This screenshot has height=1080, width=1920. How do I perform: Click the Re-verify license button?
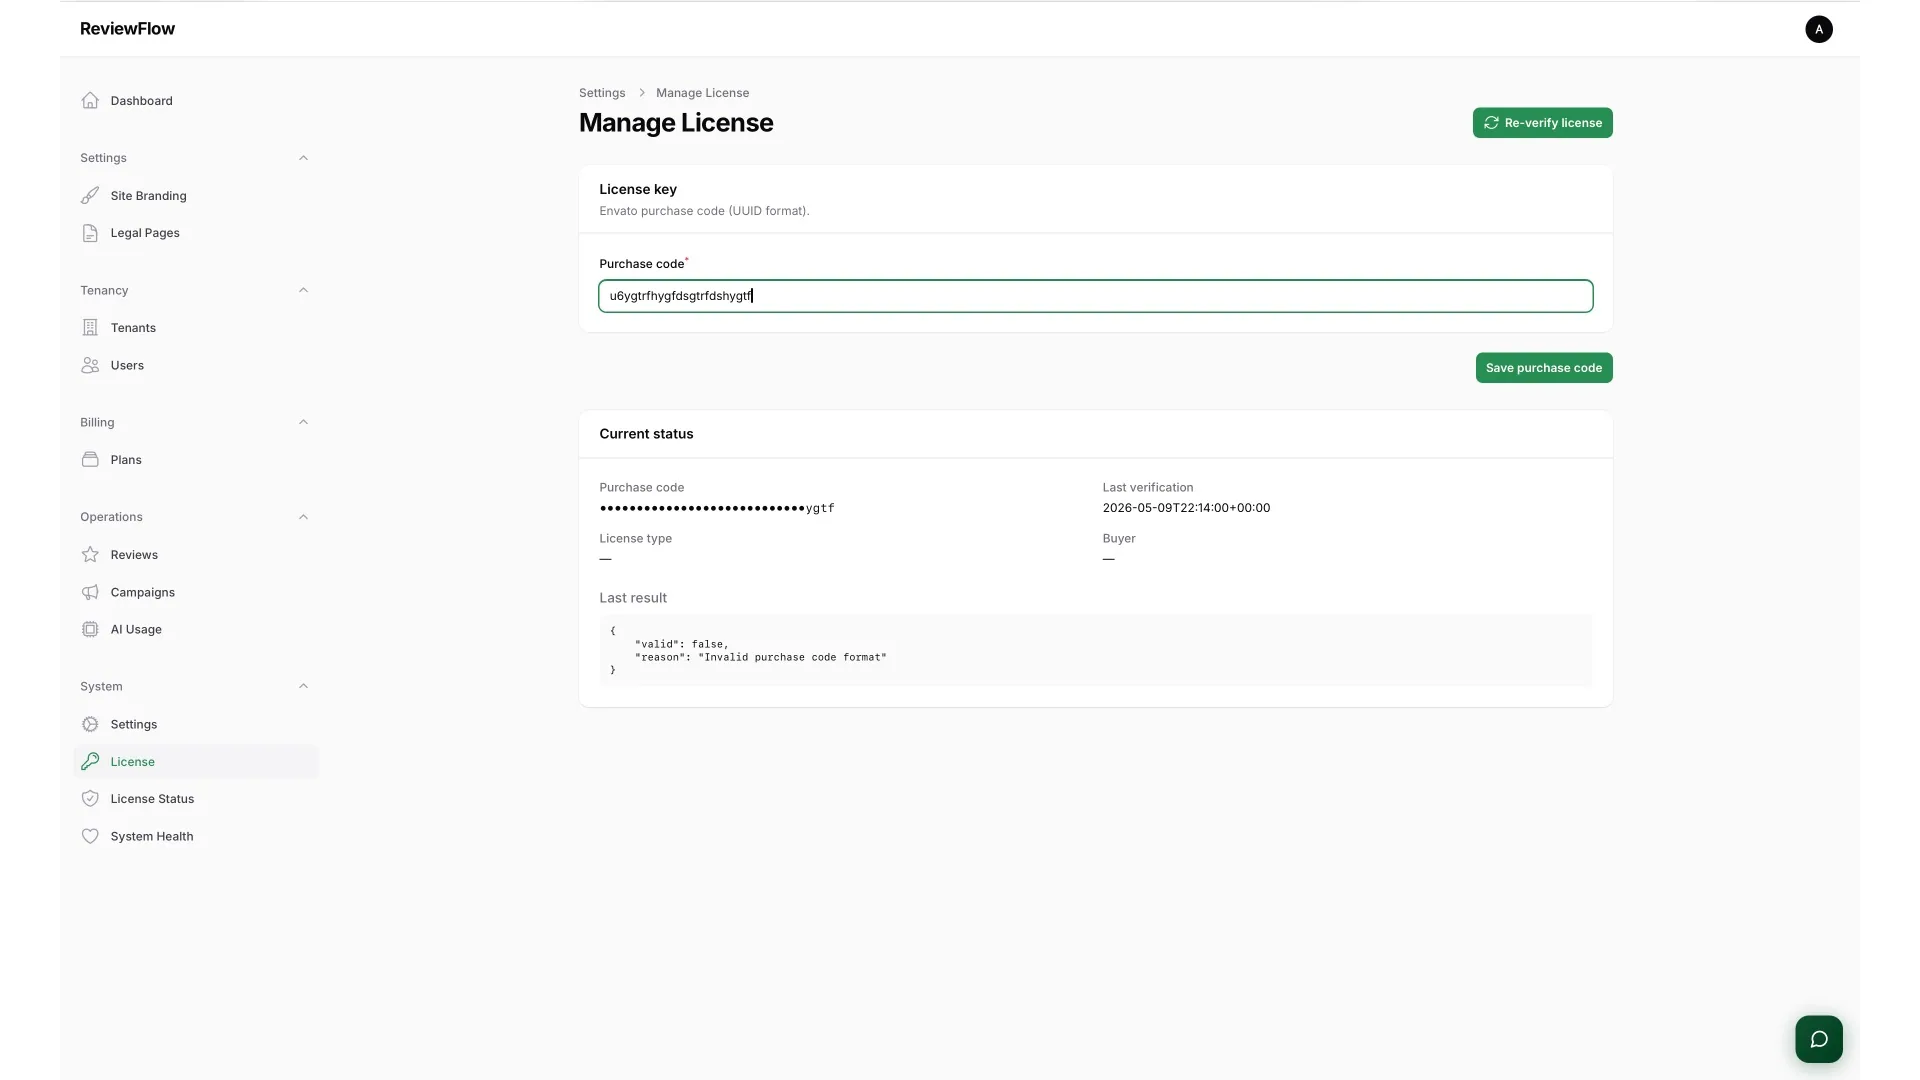[1542, 123]
